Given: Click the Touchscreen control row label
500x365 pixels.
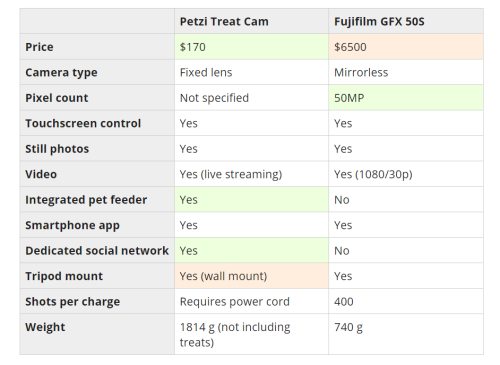Looking at the screenshot, I should [x=97, y=123].
